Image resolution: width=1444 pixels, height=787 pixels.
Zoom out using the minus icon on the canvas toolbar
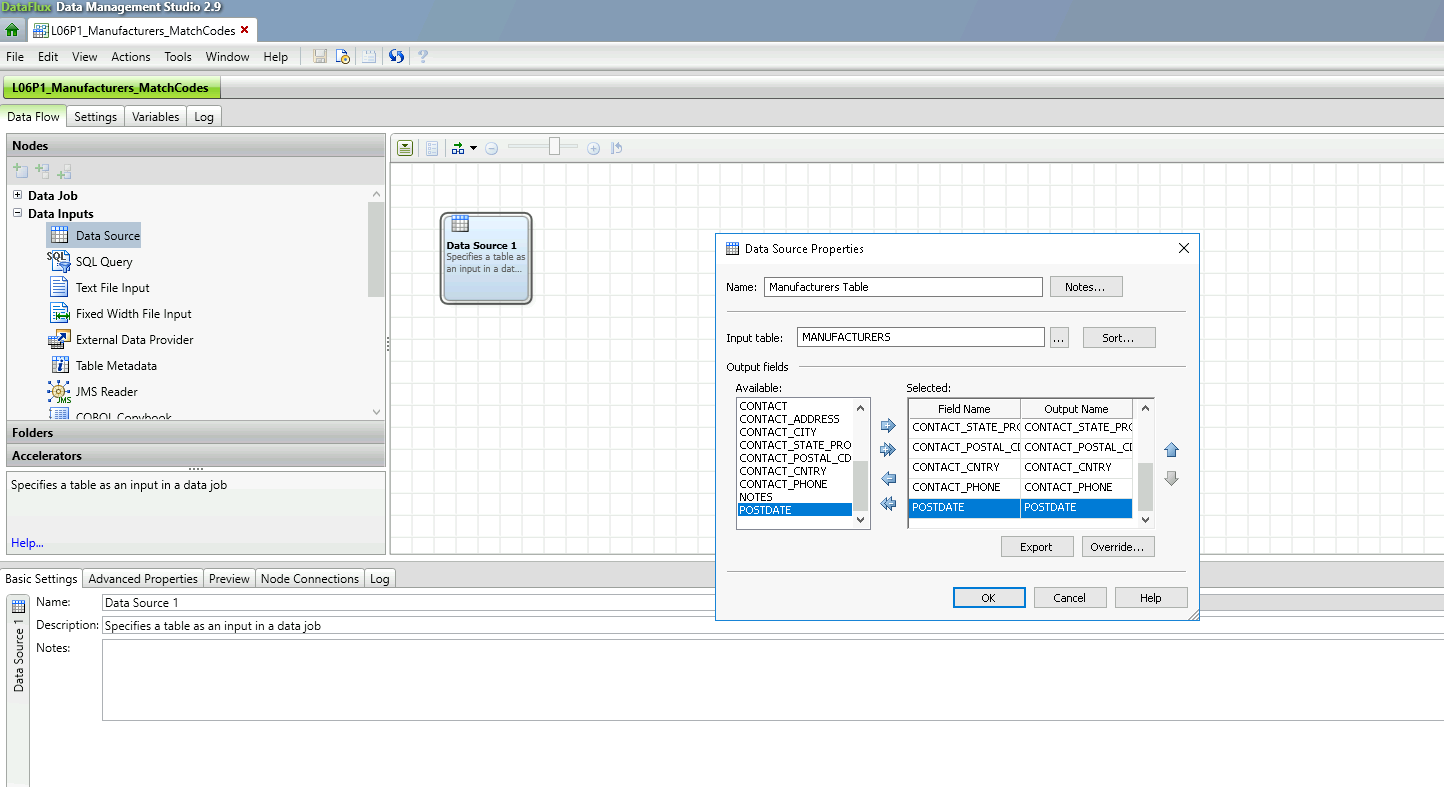[x=491, y=148]
